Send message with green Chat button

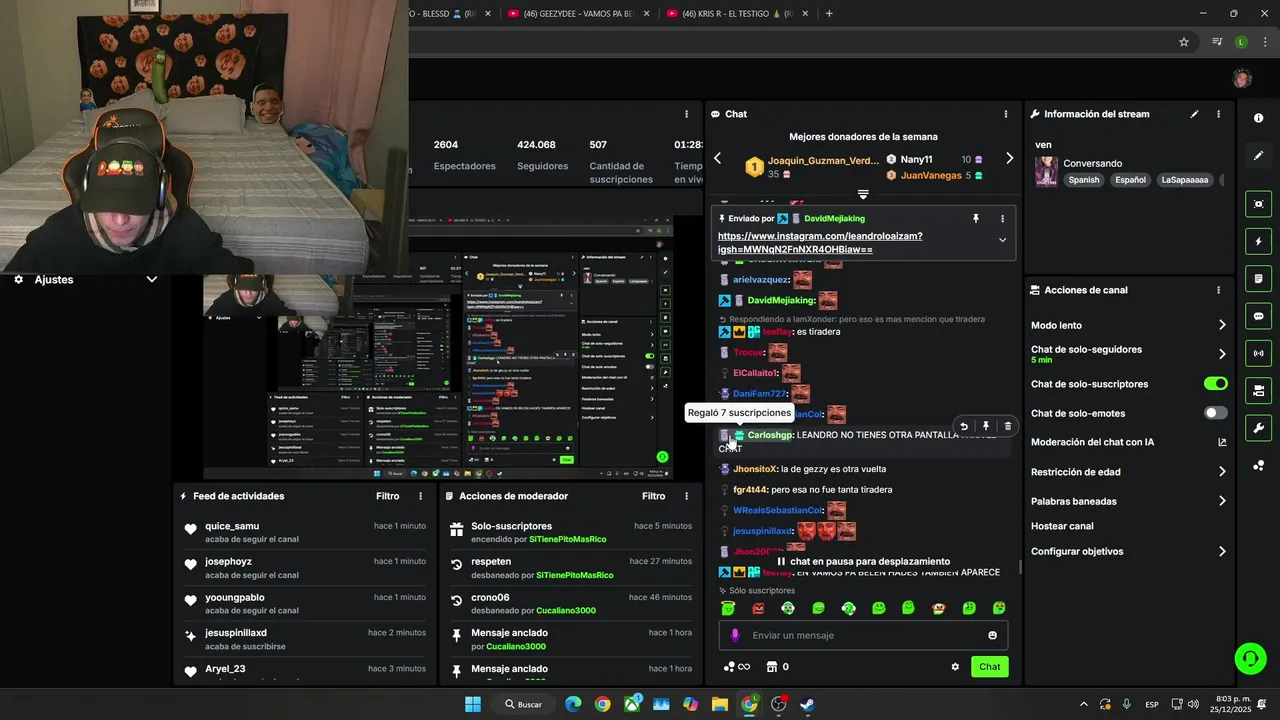pyautogui.click(x=989, y=667)
